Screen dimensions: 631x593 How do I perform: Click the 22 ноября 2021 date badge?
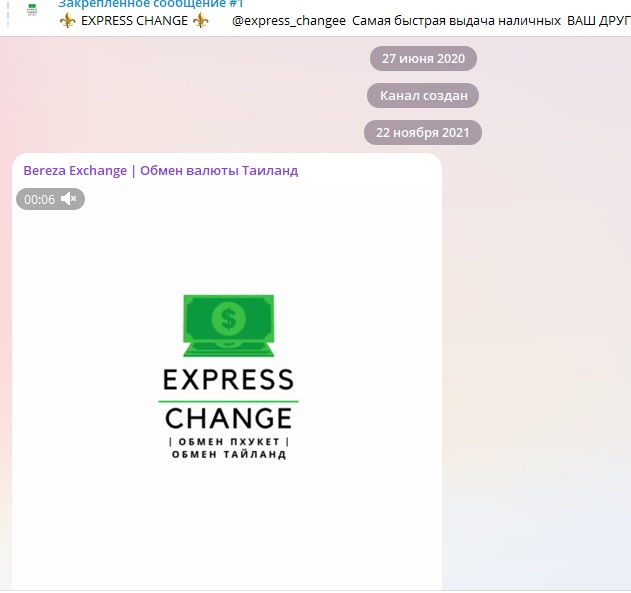click(x=423, y=132)
